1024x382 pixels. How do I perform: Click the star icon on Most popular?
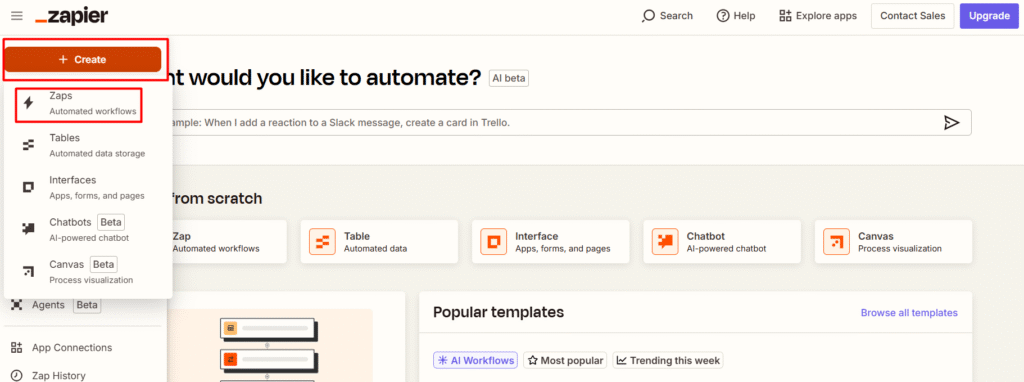point(532,360)
